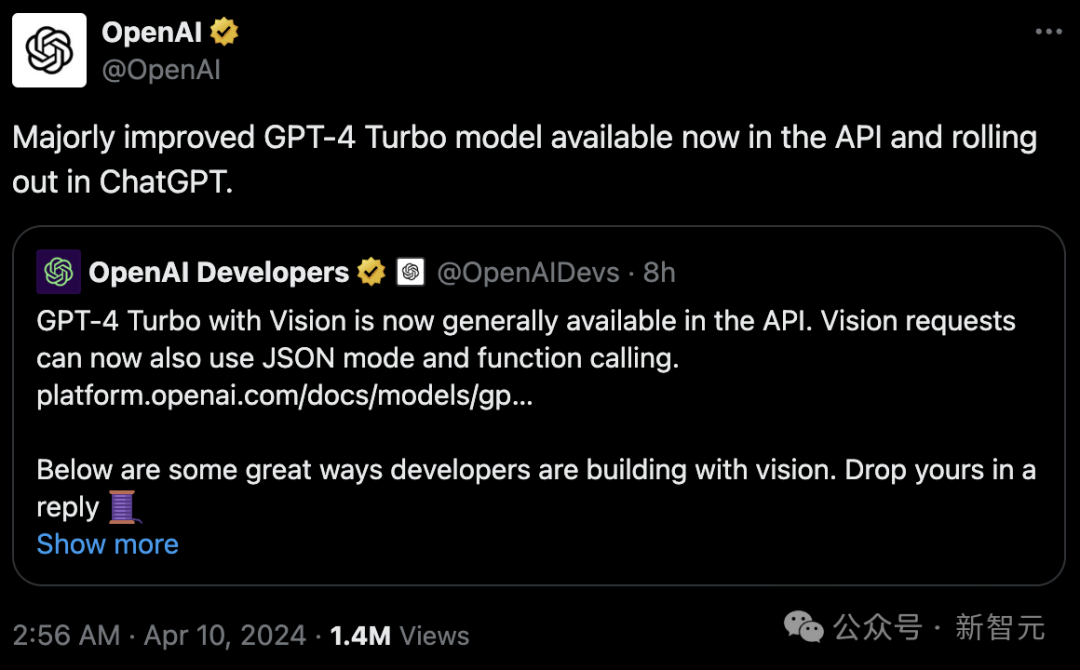This screenshot has width=1080, height=670.
Task: Click the gold verified badge beside OpenAI
Action: point(224,32)
